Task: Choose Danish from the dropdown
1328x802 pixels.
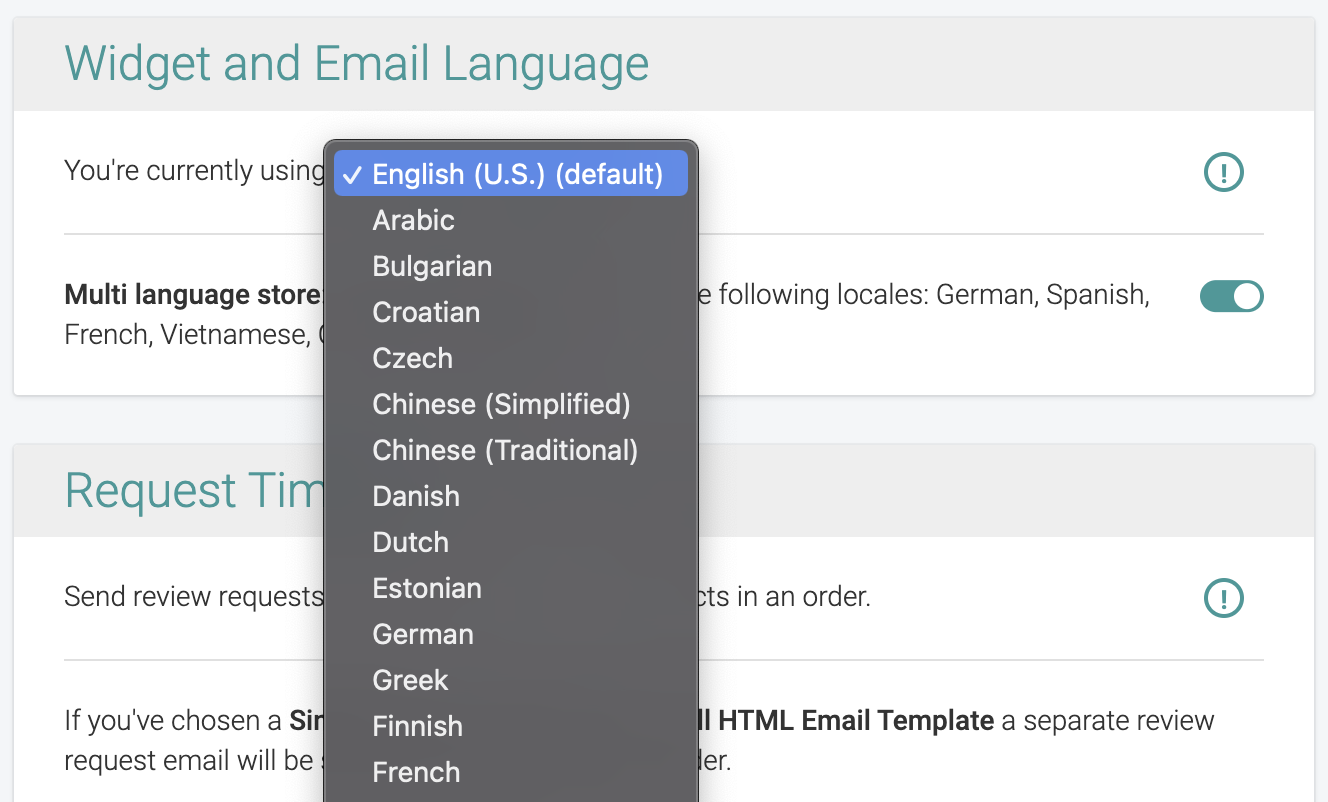Action: point(416,496)
